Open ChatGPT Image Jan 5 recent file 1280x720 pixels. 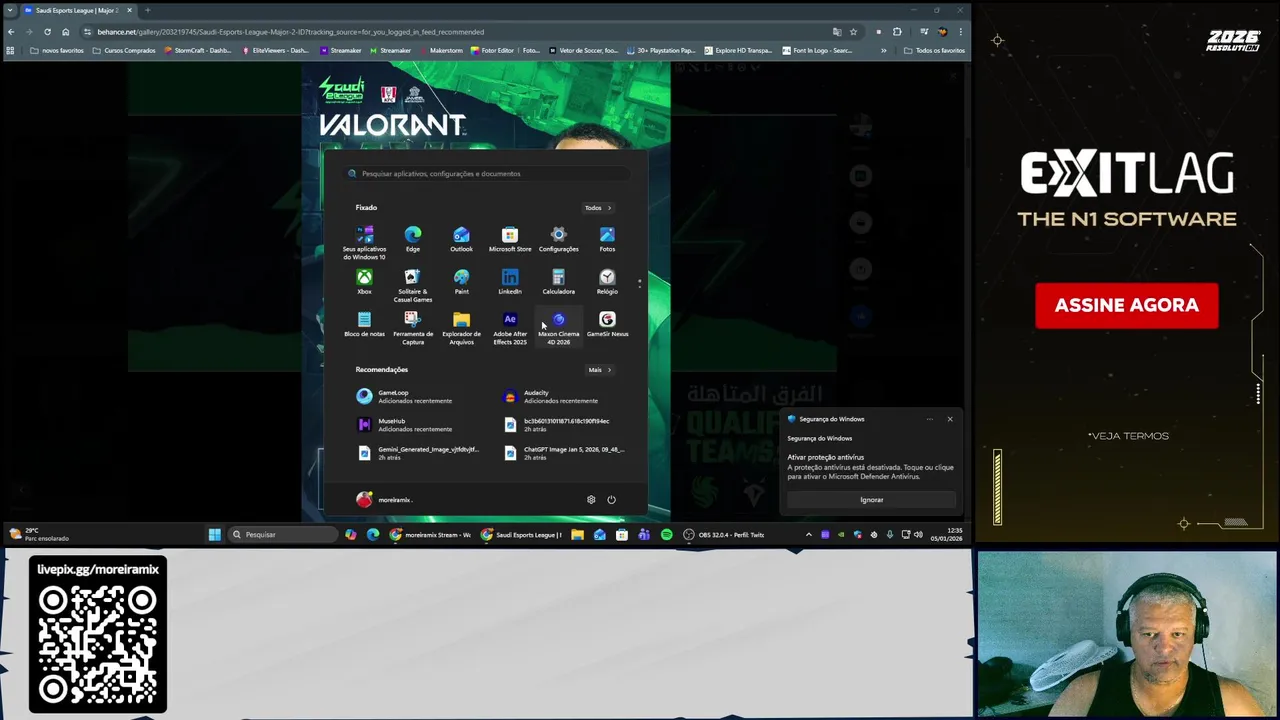[x=565, y=453]
